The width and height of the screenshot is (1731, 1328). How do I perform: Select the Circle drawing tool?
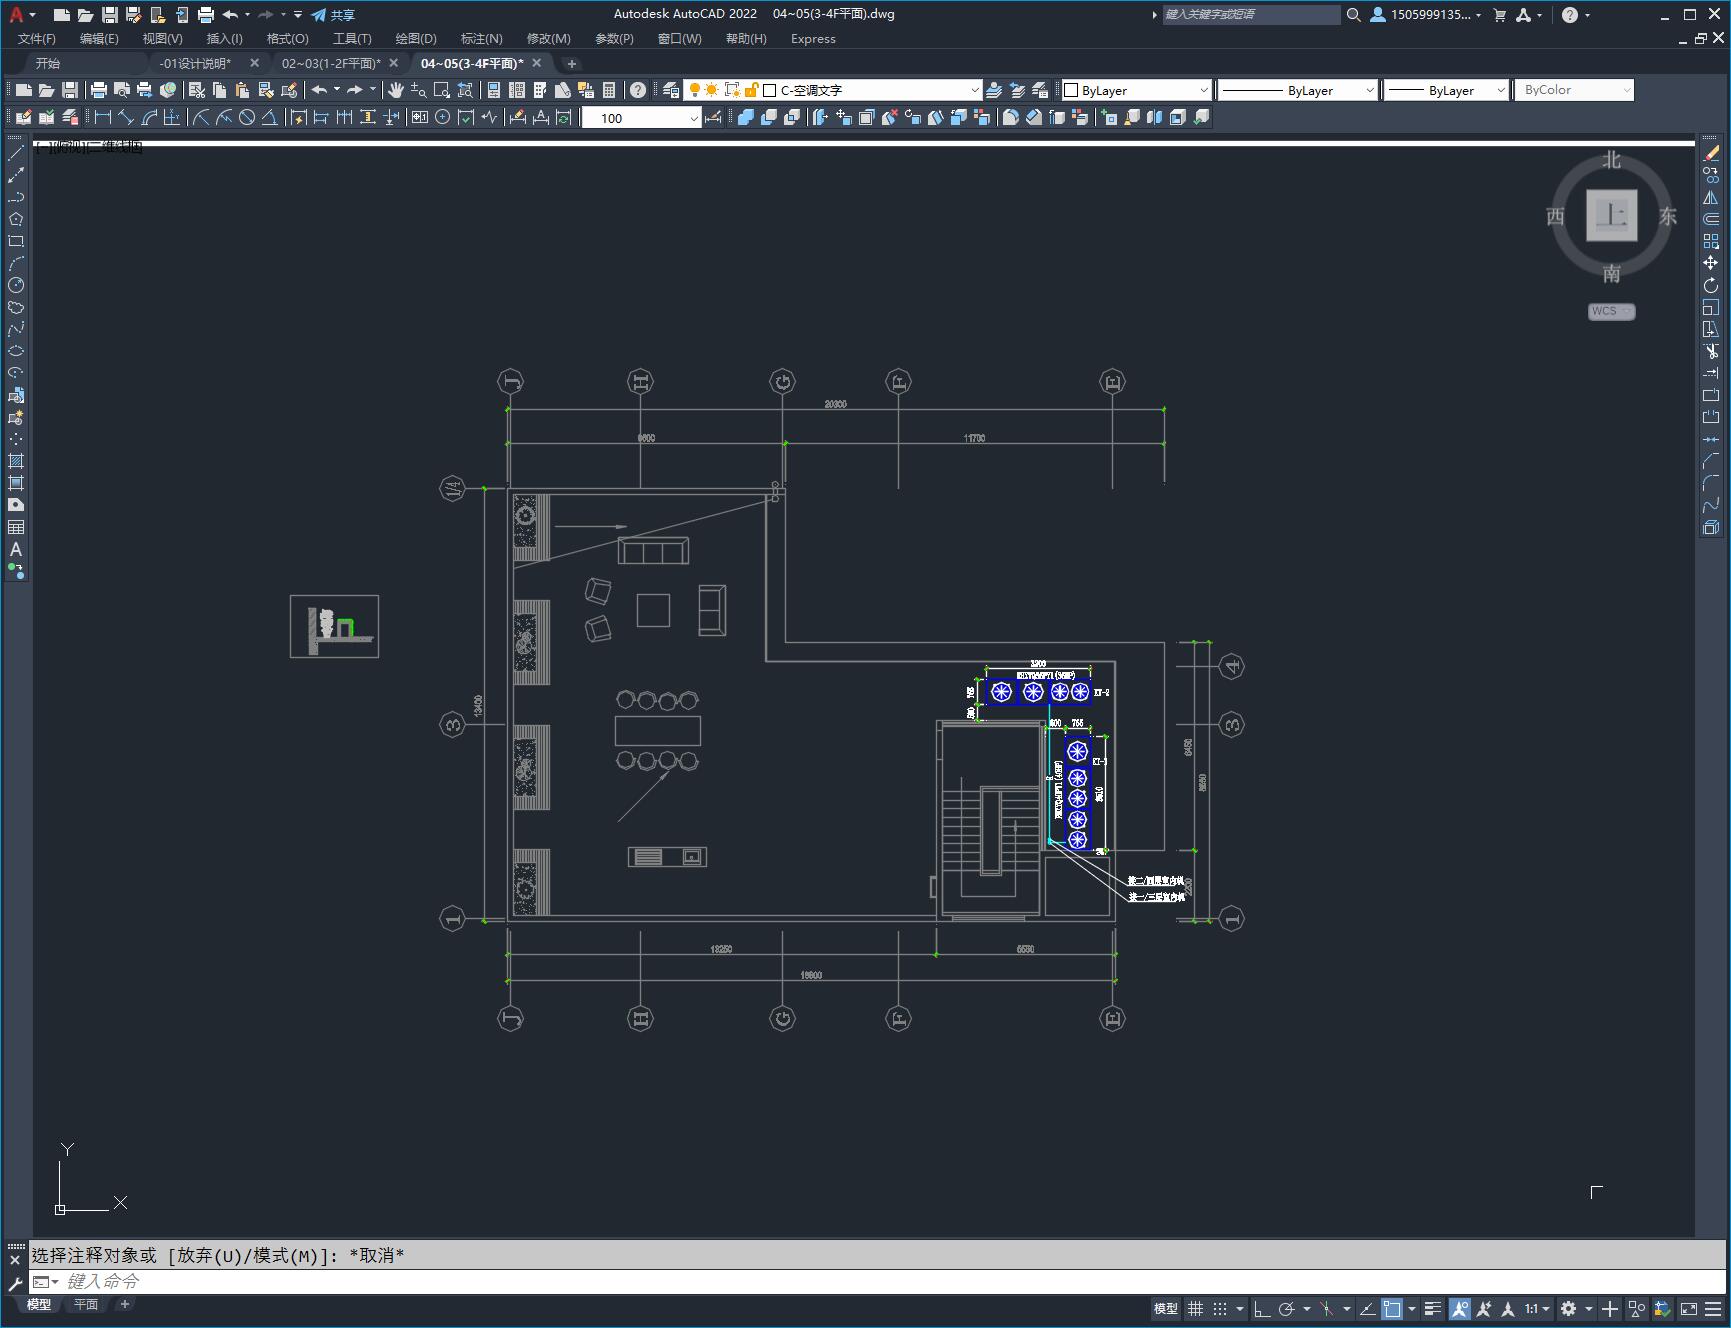pos(16,285)
